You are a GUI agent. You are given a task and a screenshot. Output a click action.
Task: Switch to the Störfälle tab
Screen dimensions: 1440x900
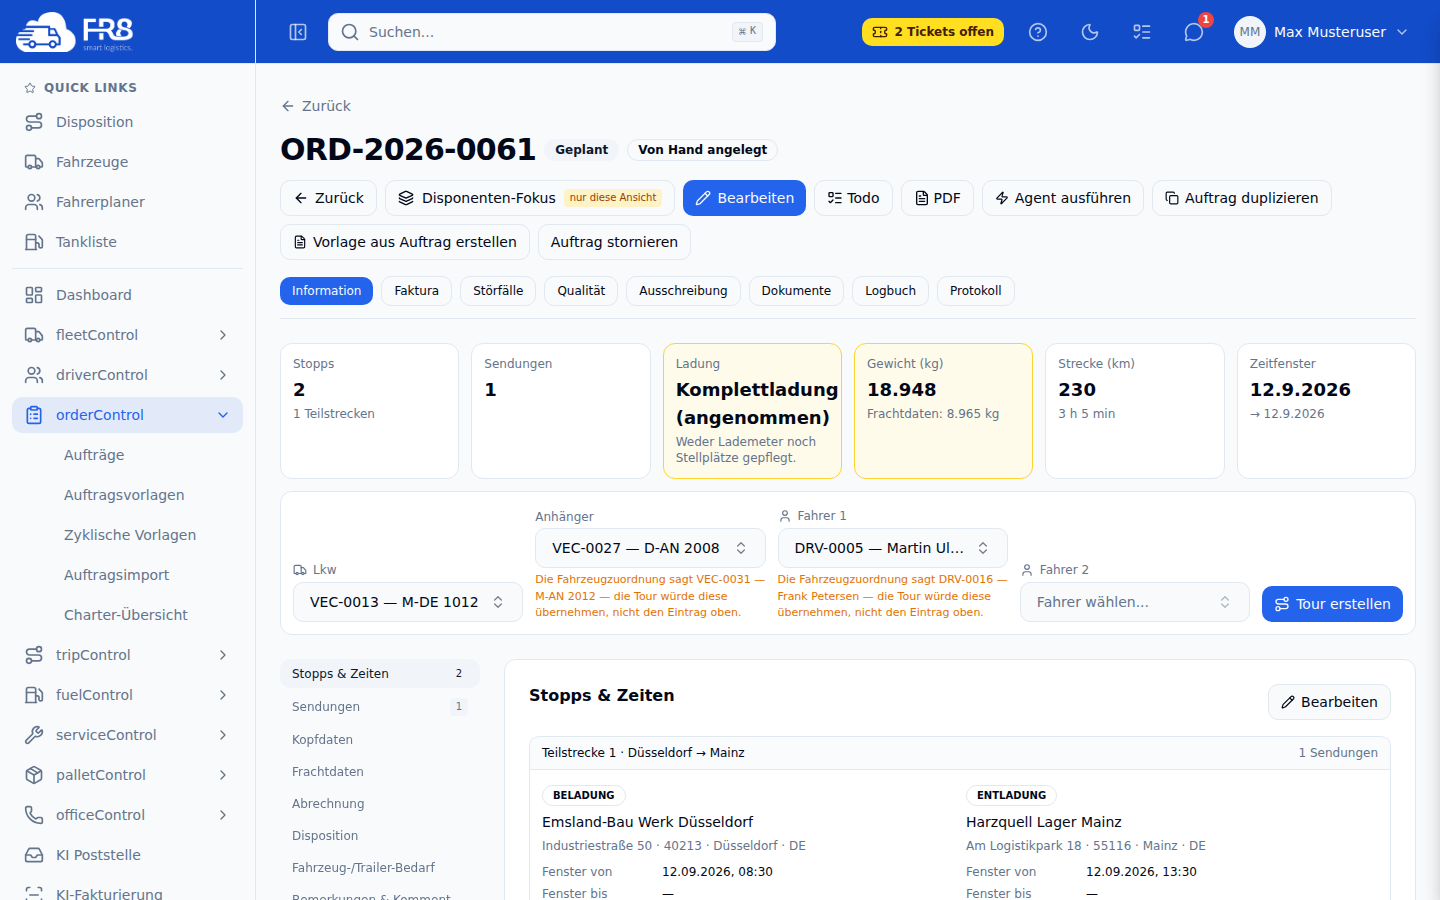click(x=498, y=291)
